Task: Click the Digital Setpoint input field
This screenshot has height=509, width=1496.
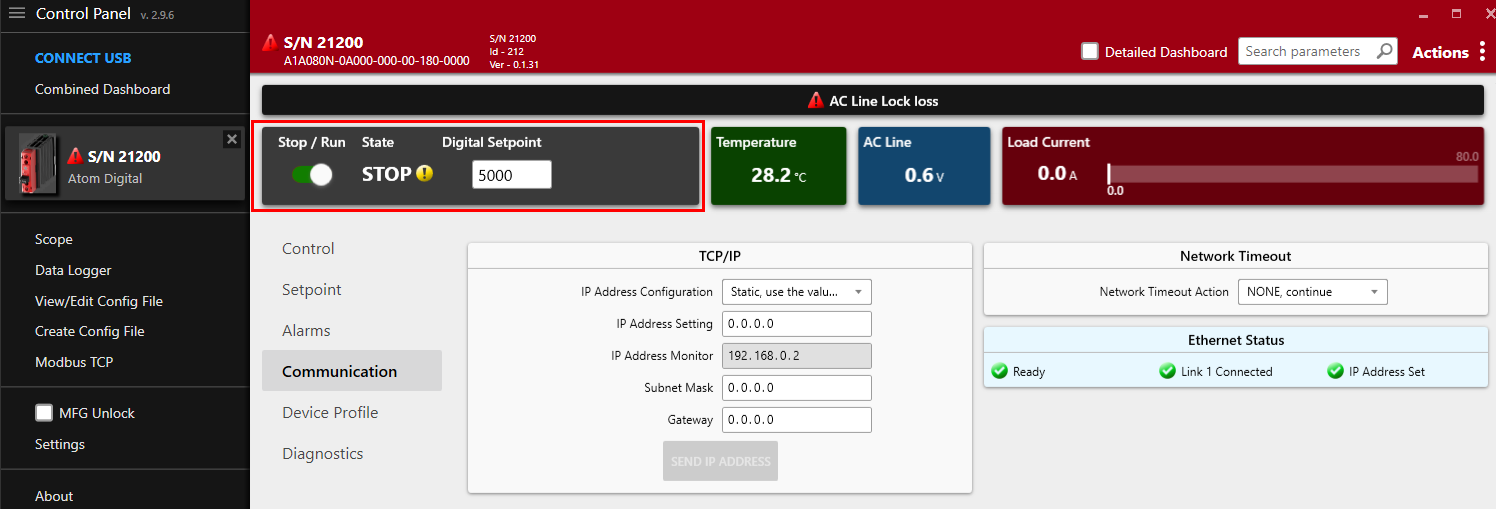Action: 511,175
